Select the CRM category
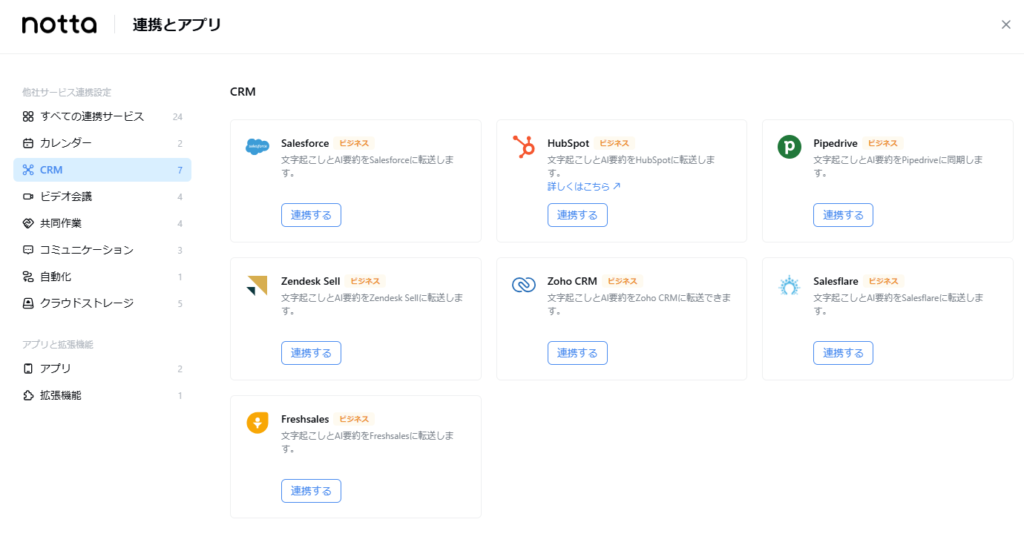This screenshot has height=548, width=1024. coord(102,170)
